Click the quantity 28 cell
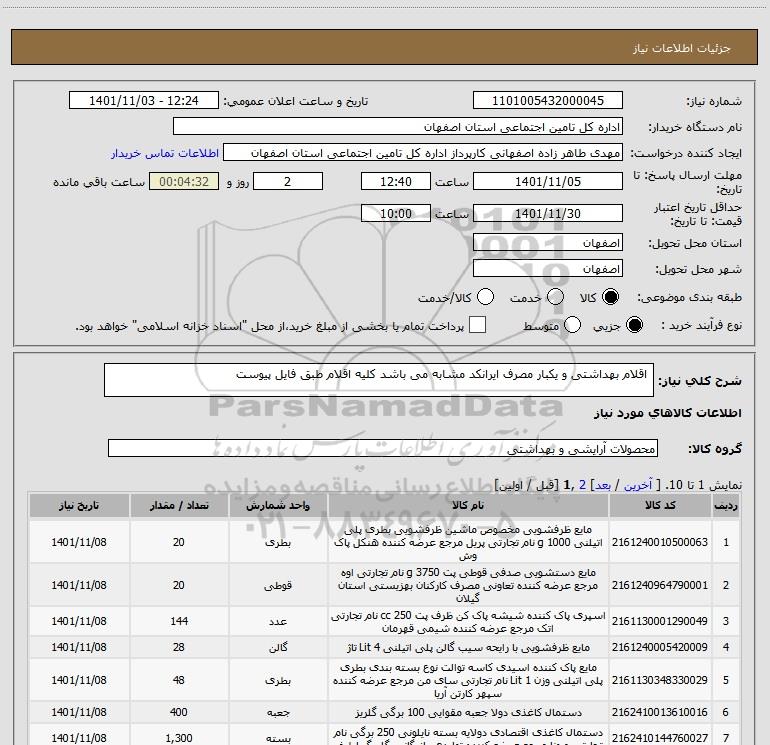The image size is (770, 745). pos(179,647)
